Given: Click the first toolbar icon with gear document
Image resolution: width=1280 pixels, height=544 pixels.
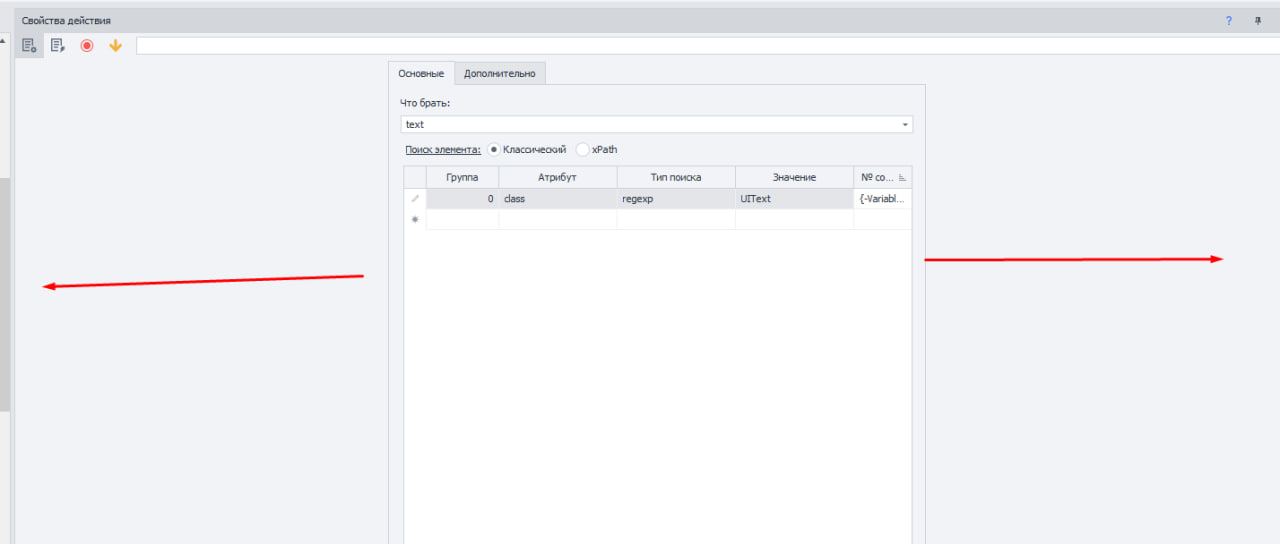Looking at the screenshot, I should 29,45.
